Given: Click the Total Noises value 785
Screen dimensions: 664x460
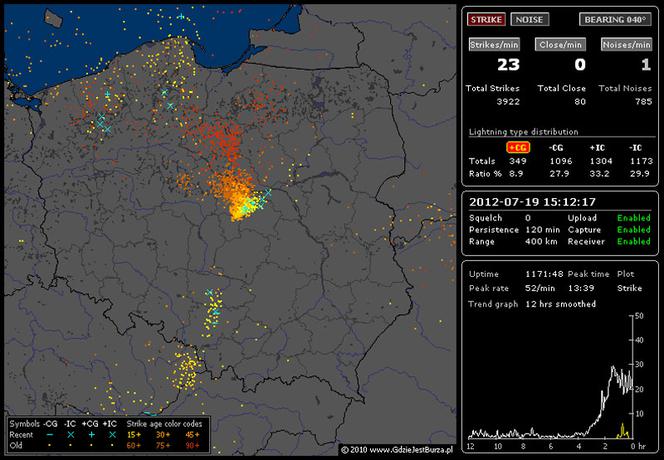Looking at the screenshot, I should [644, 102].
